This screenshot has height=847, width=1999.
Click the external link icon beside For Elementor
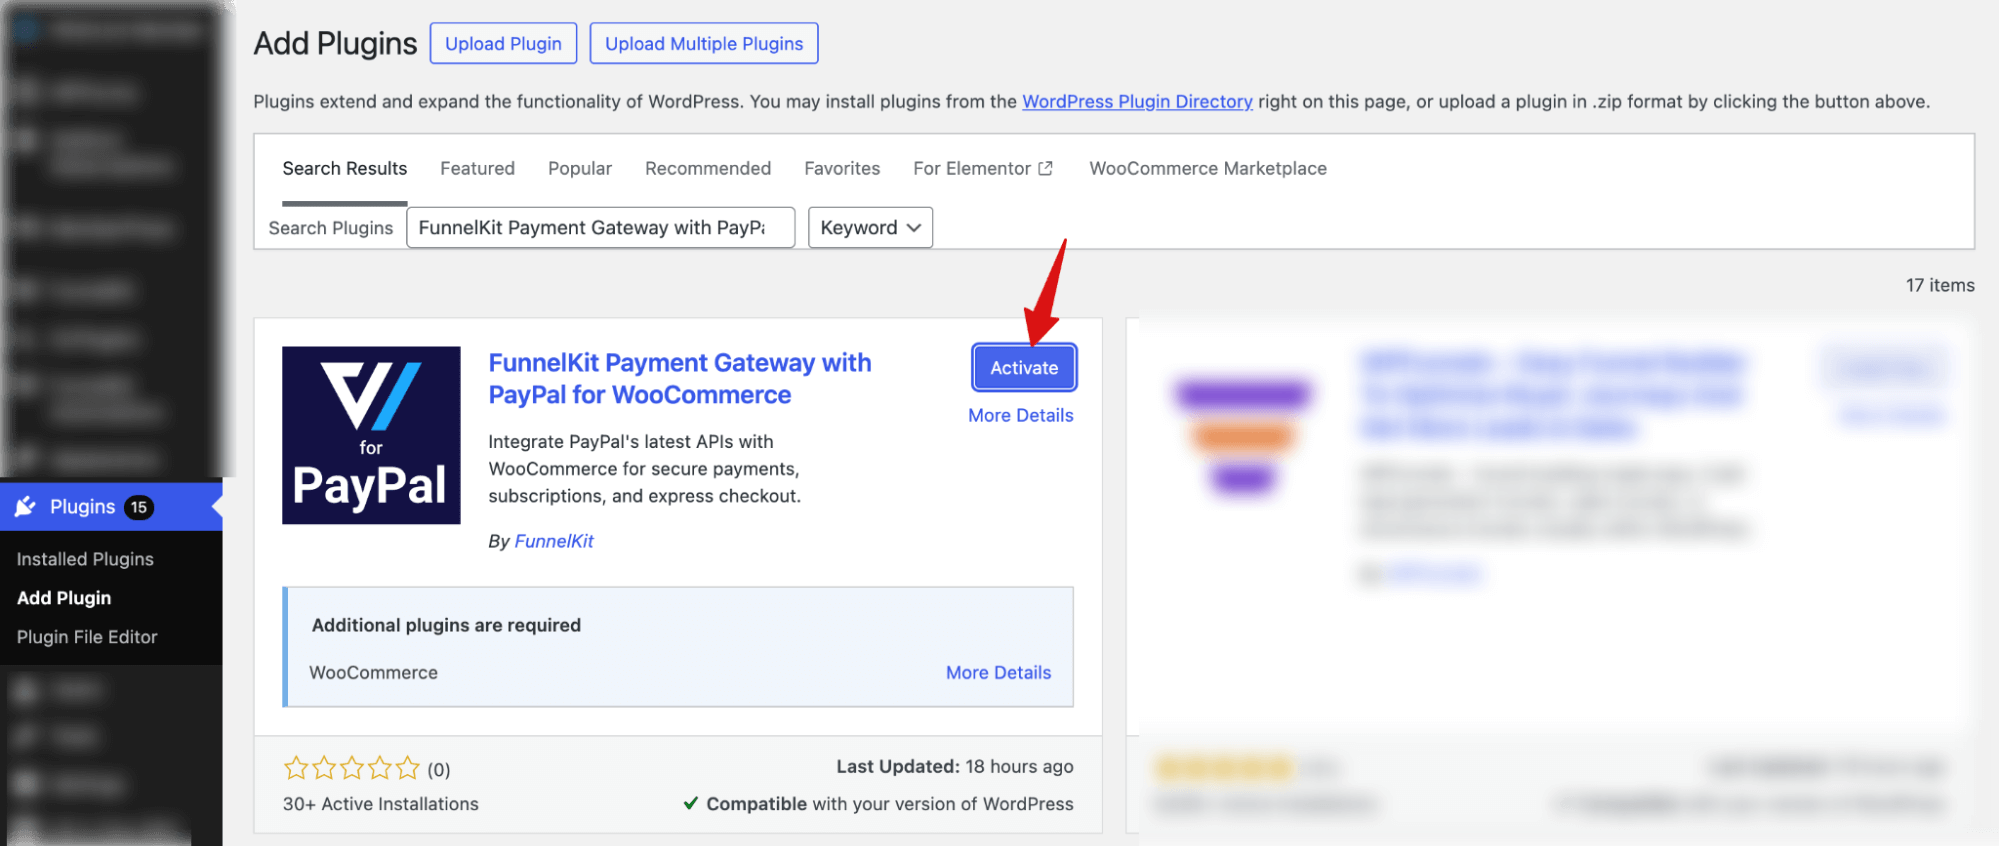click(1045, 167)
